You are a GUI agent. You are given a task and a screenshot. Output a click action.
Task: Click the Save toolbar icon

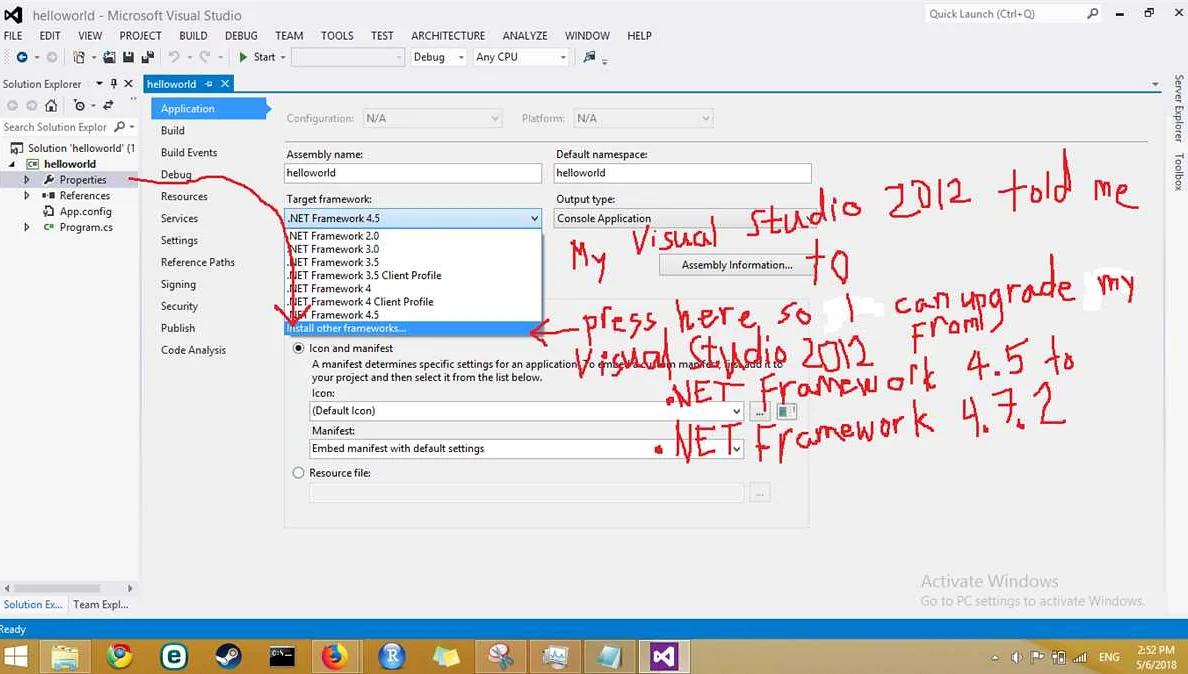(128, 57)
